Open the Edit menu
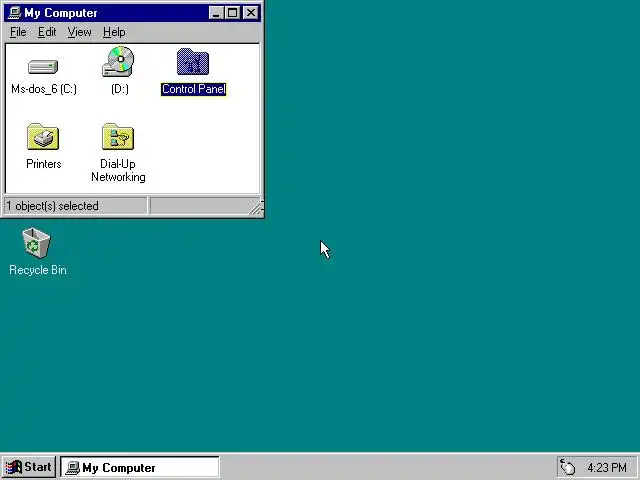This screenshot has height=480, width=640. point(47,32)
